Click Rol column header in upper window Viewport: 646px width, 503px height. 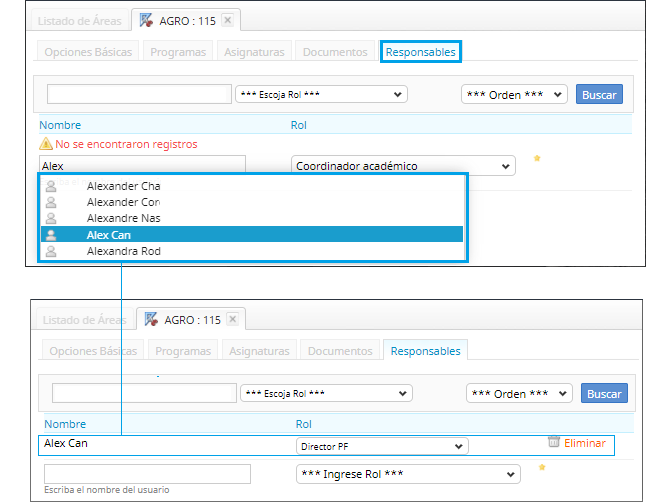tap(299, 125)
